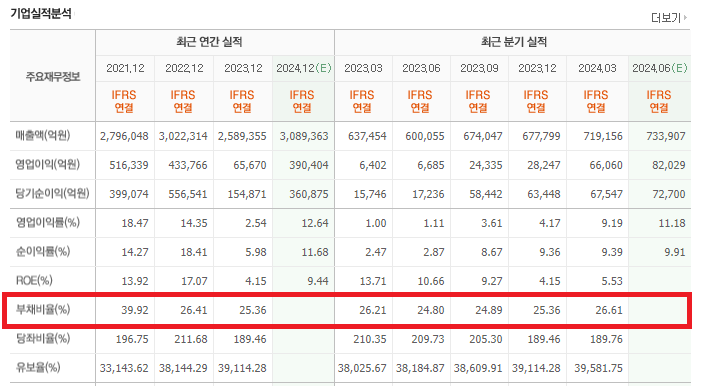Screen dimensions: 702x386
Task: Click debt ratio value 26.41
Action: pyautogui.click(x=194, y=310)
